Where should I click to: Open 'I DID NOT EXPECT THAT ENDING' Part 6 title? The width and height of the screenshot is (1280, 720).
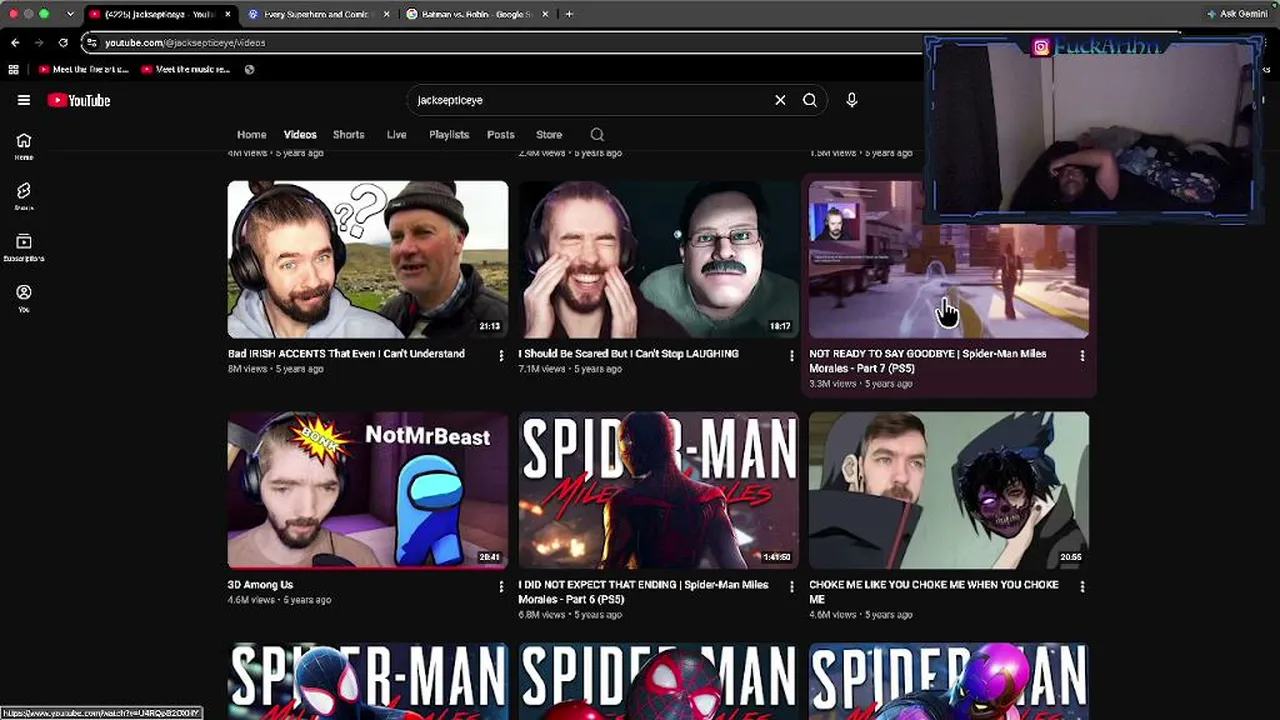[643, 592]
